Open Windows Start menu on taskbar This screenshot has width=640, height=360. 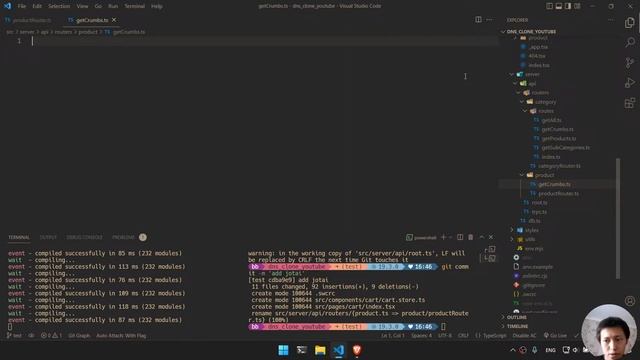(283, 350)
